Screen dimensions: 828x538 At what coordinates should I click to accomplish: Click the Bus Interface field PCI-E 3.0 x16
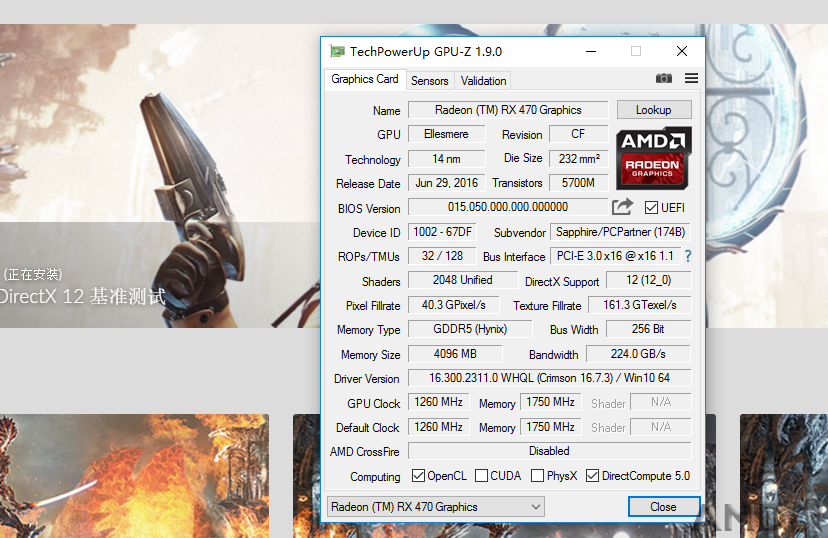click(x=615, y=256)
